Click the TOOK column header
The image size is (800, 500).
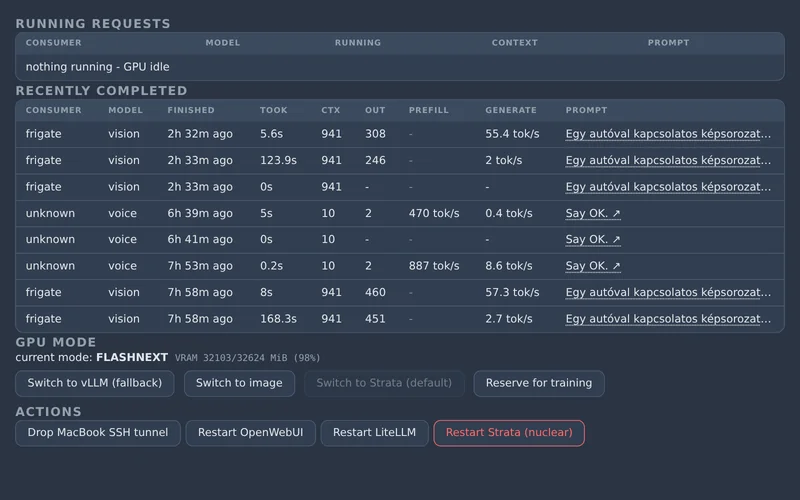click(x=273, y=110)
